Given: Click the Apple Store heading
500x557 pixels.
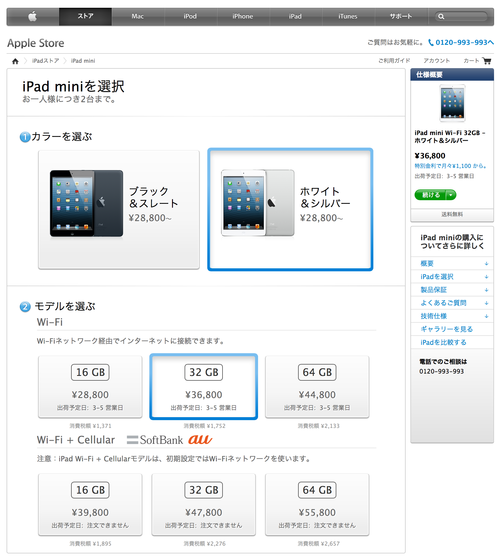Looking at the screenshot, I should pyautogui.click(x=36, y=43).
